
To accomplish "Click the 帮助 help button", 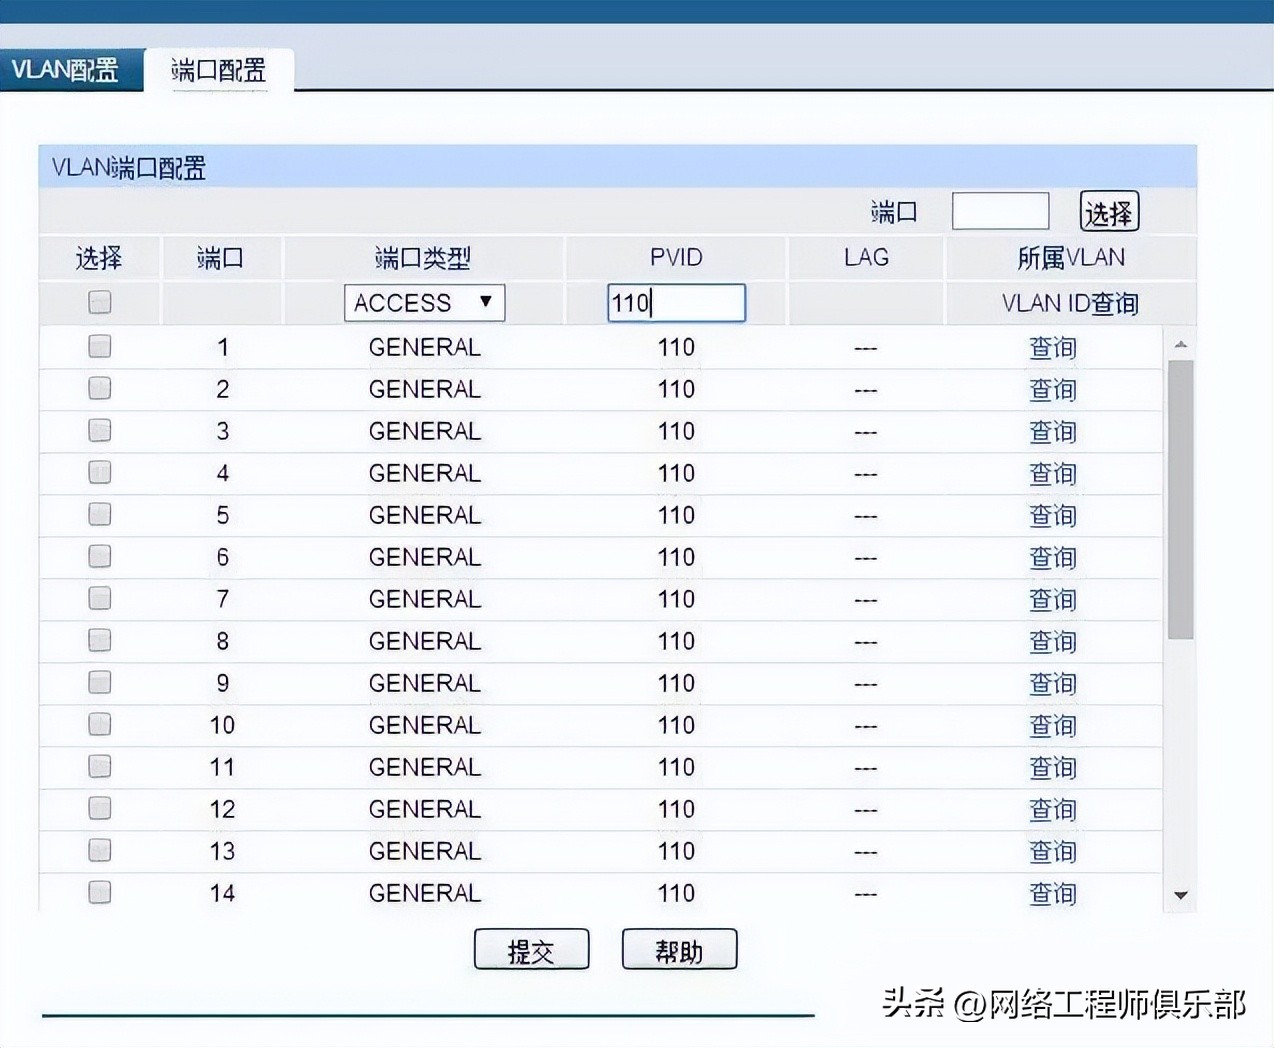I will coord(679,949).
